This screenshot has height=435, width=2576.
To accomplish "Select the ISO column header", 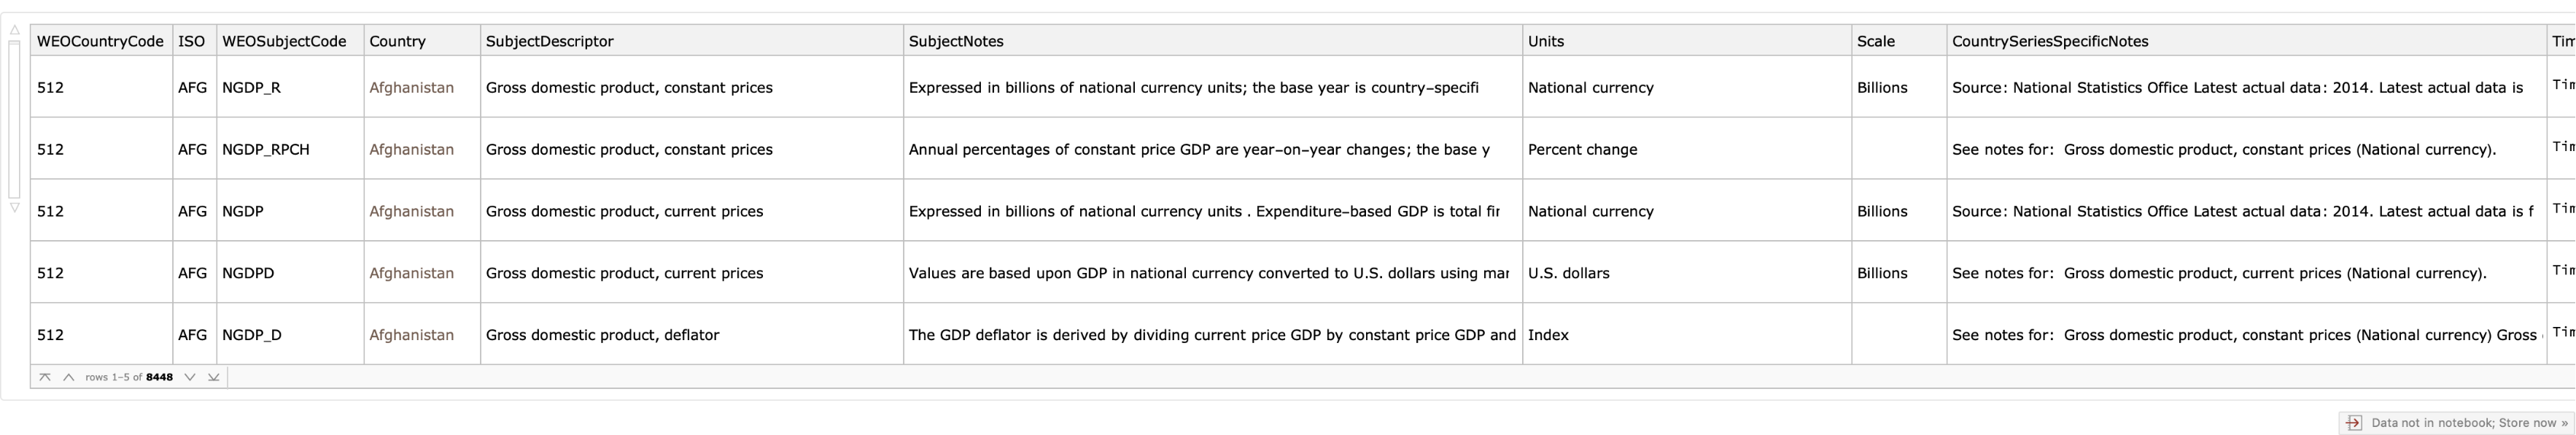I will point(192,41).
